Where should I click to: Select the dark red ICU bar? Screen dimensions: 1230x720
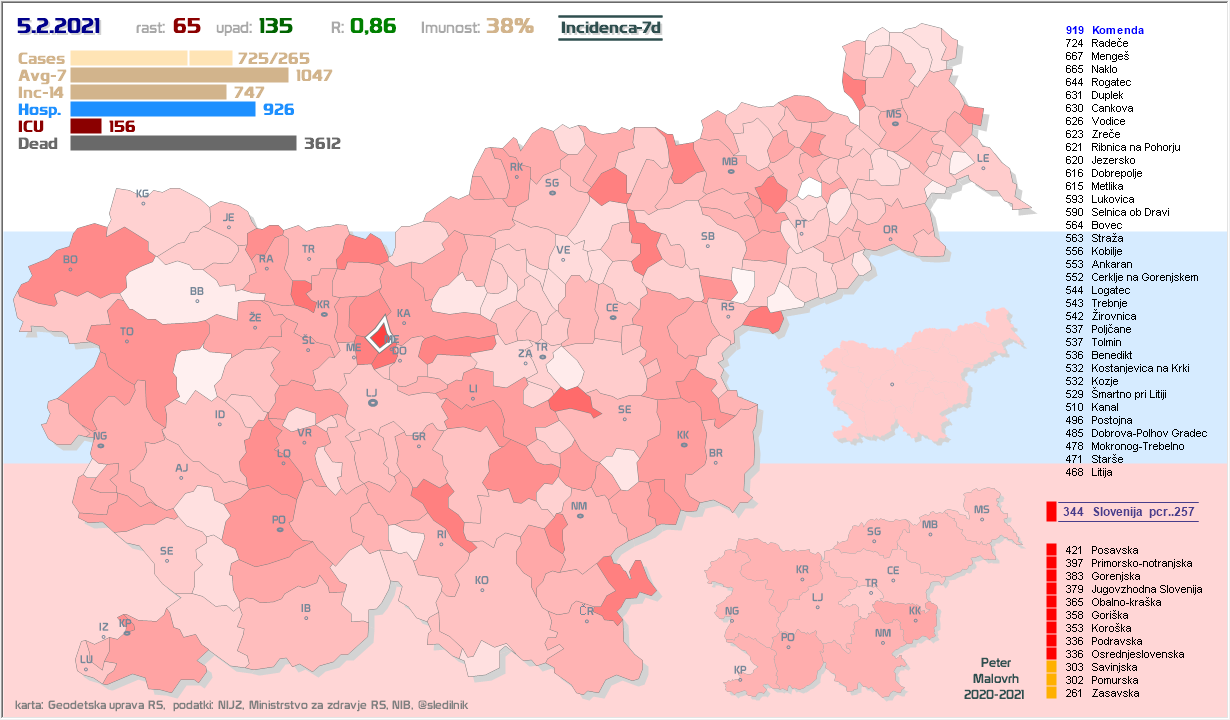(86, 126)
